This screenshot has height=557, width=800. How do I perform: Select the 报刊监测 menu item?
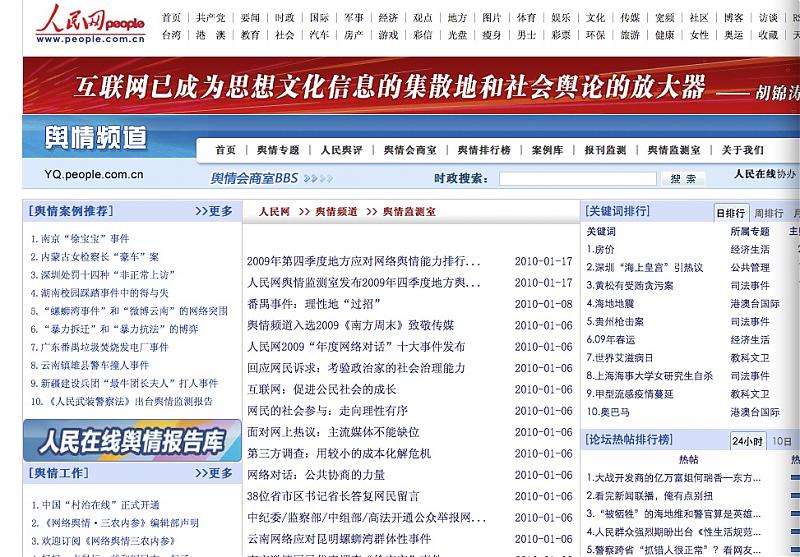605,150
